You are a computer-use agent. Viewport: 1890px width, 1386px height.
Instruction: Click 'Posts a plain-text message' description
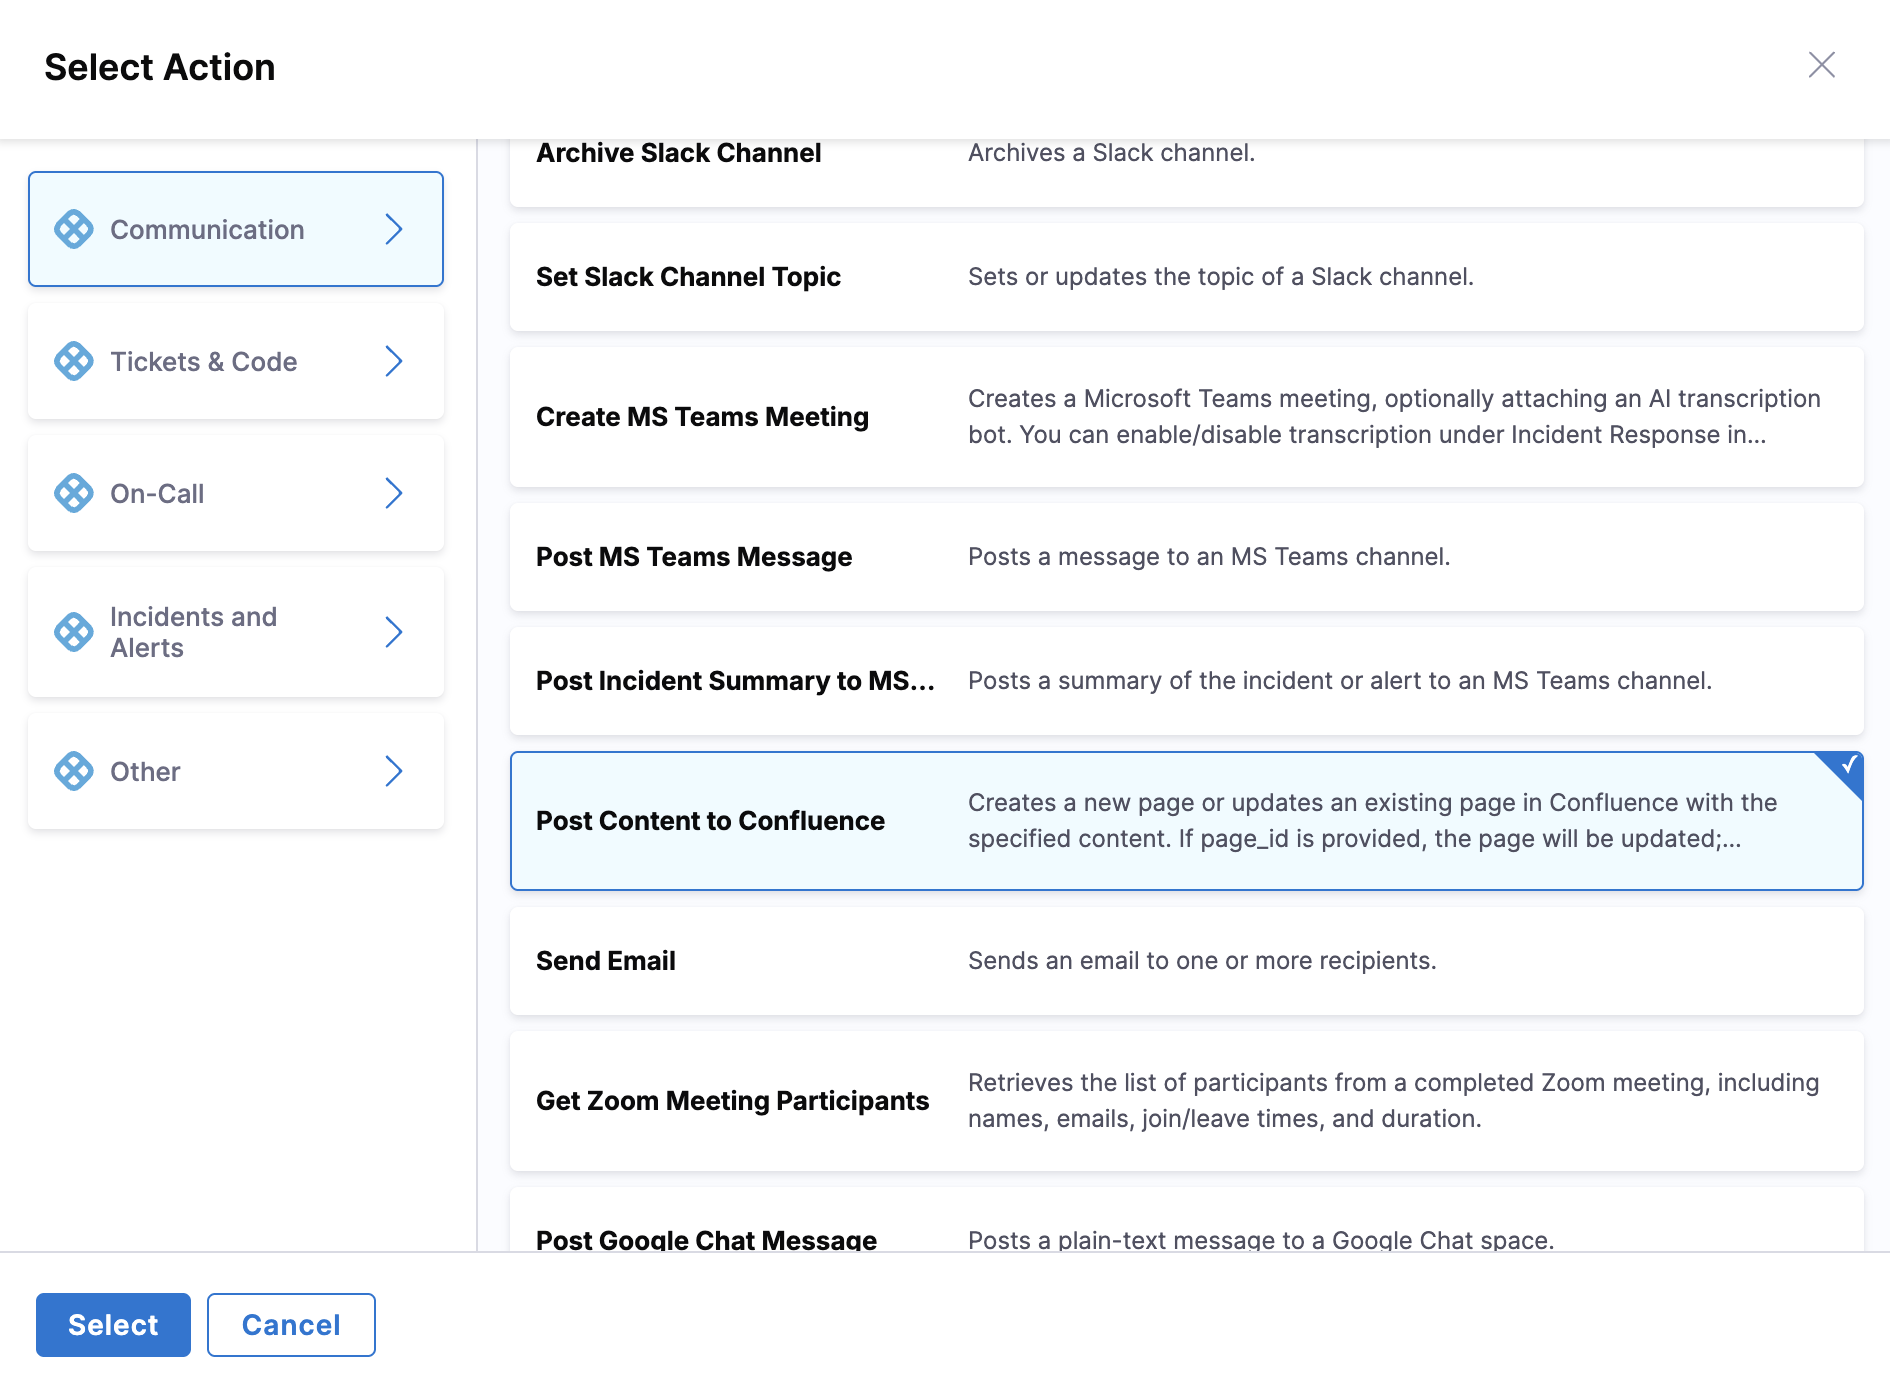click(1261, 1240)
